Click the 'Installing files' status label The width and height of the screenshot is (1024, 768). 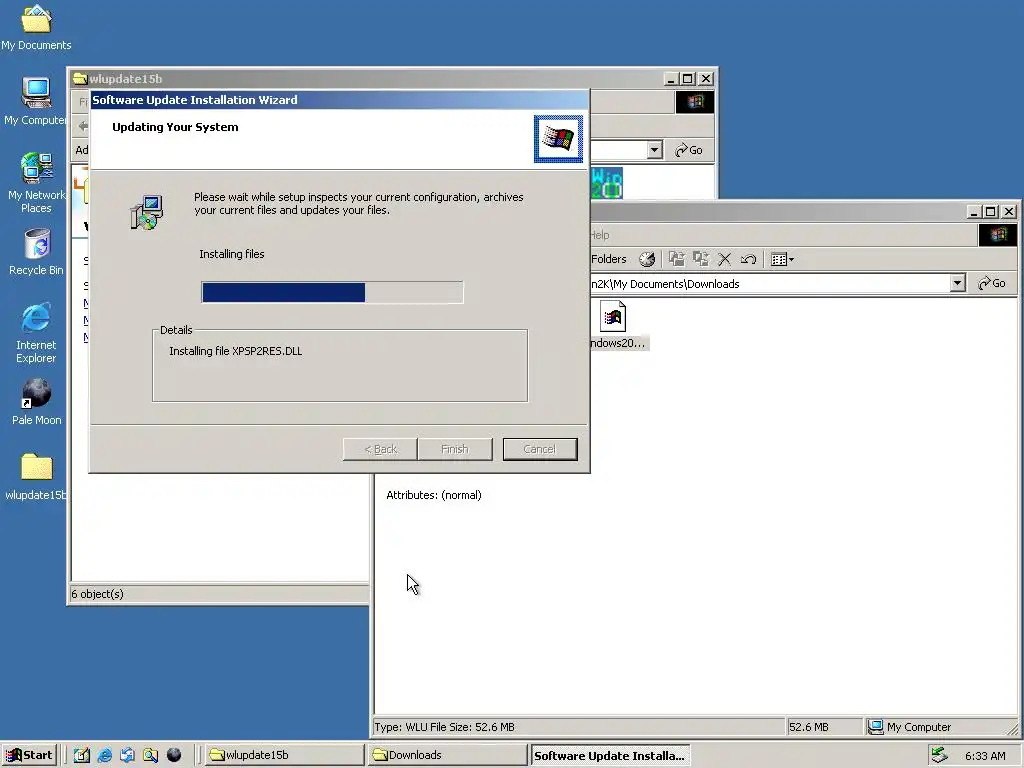coord(232,254)
